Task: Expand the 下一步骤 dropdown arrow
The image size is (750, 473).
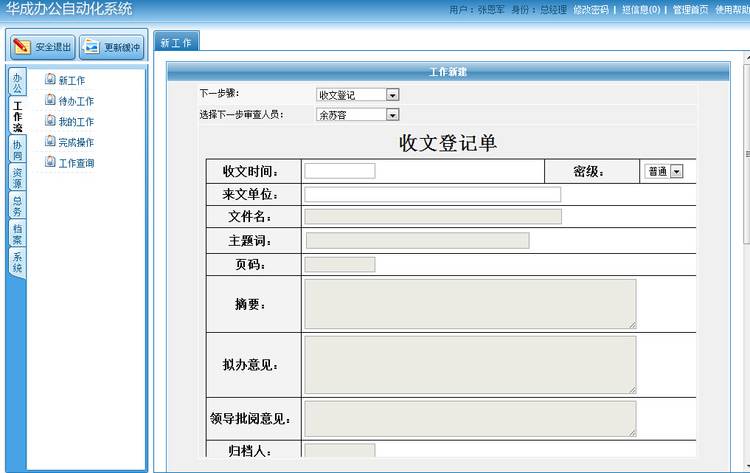Action: pyautogui.click(x=392, y=95)
